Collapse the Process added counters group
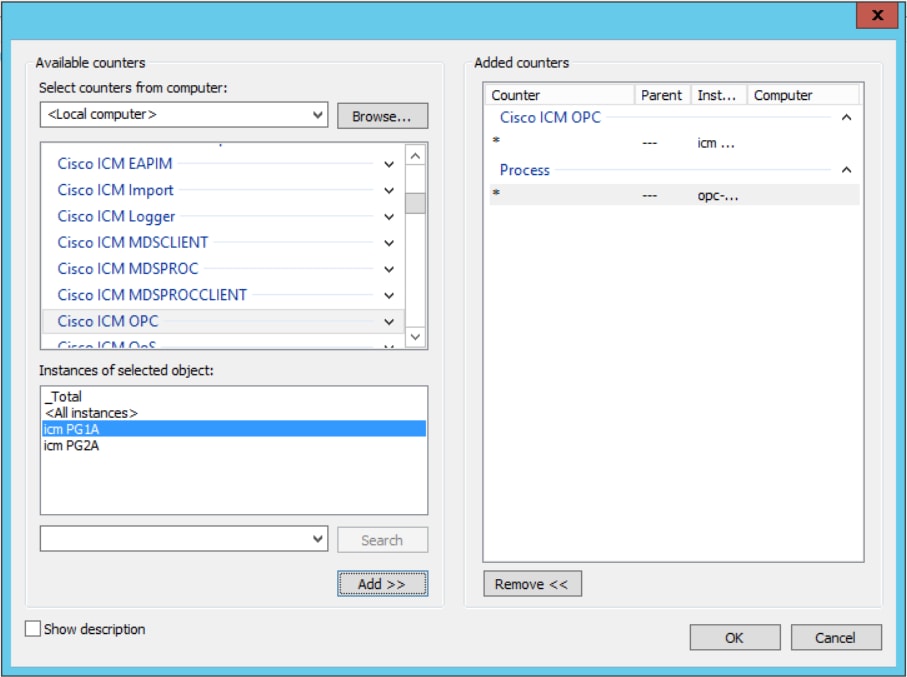This screenshot has height=677, width=907. pyautogui.click(x=846, y=170)
